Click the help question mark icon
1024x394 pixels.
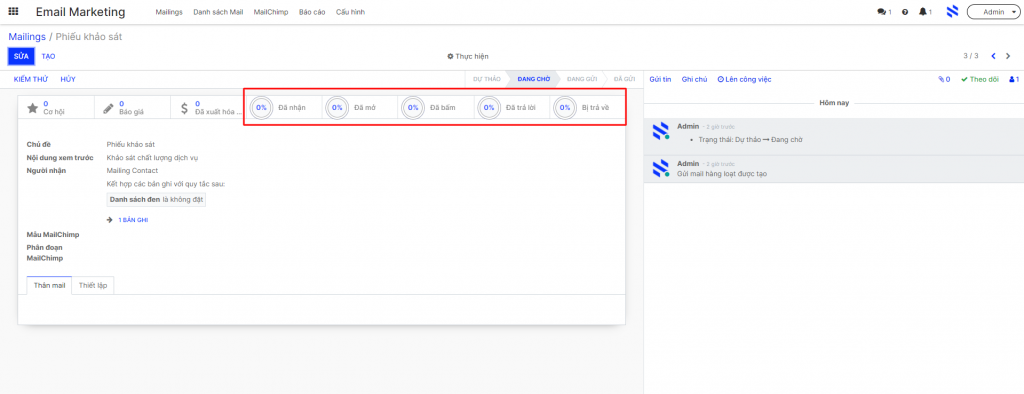(905, 12)
